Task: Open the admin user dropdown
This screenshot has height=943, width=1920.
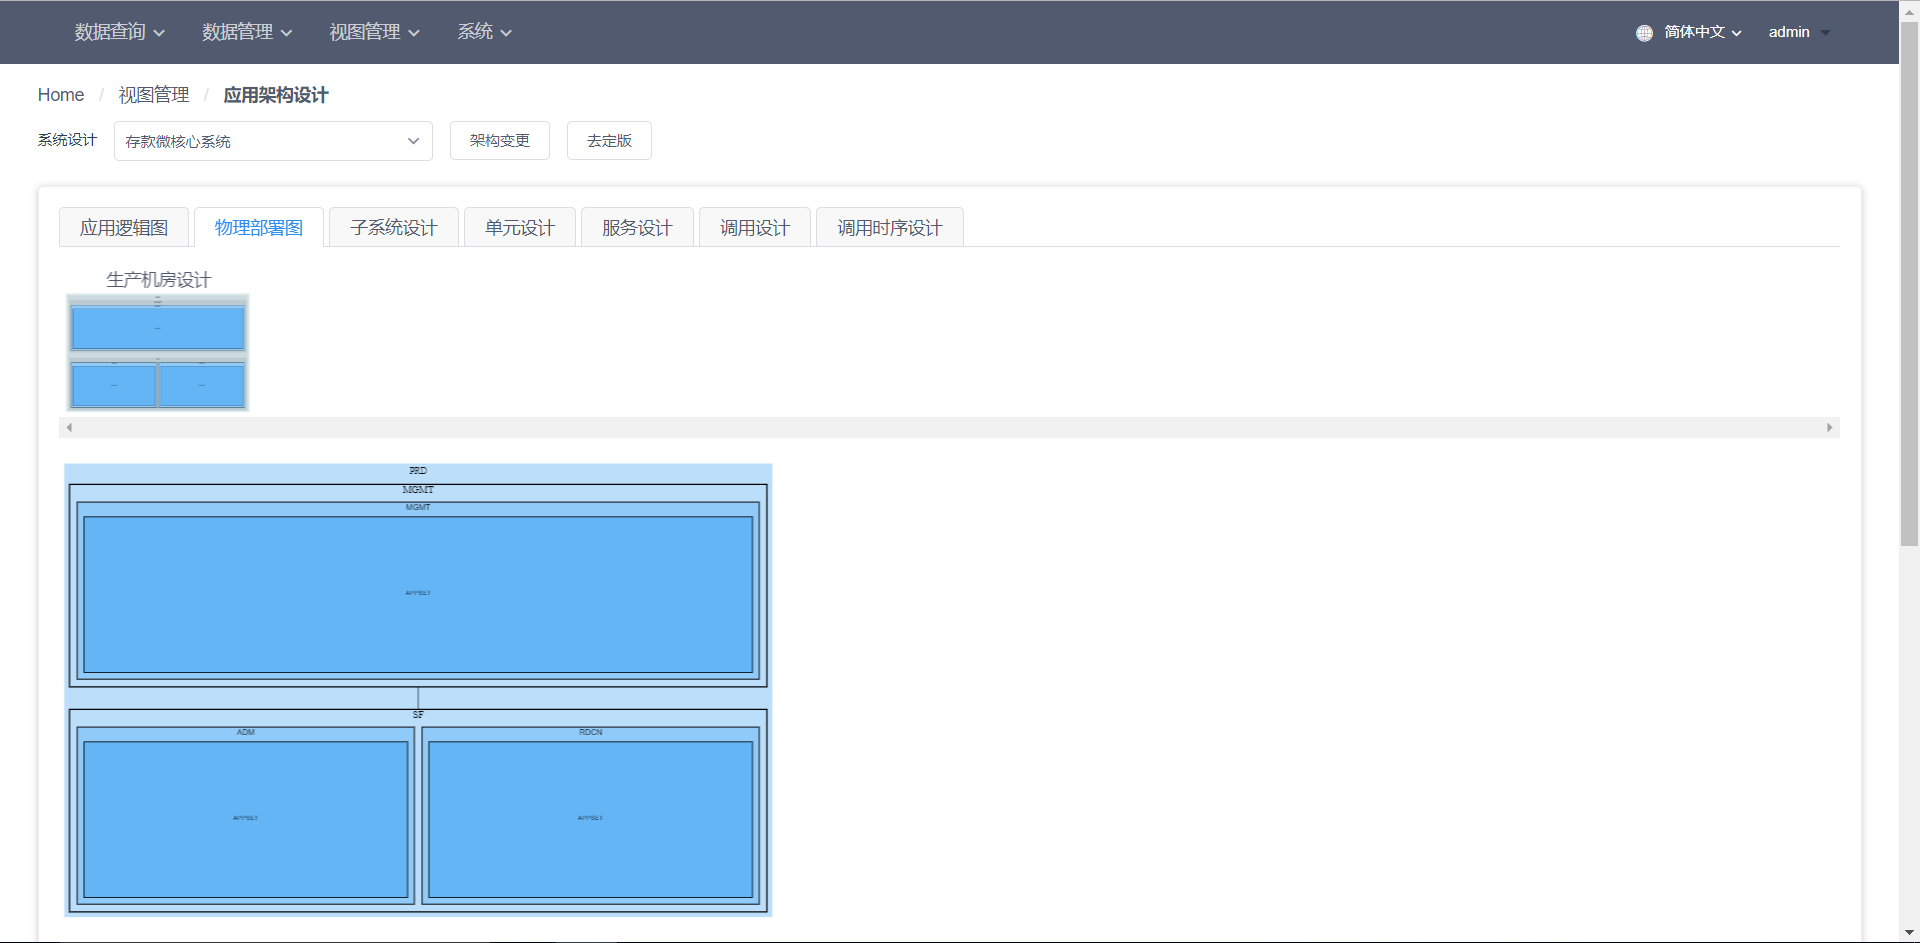Action: tap(1799, 32)
